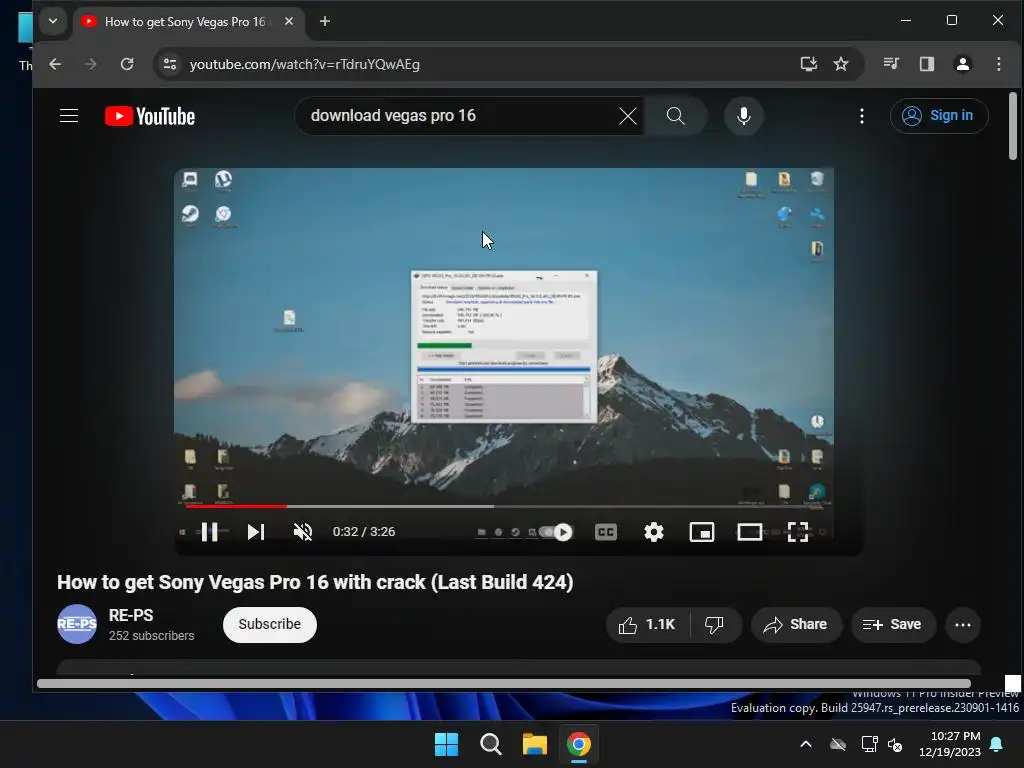Open Windows taskbar search
The width and height of the screenshot is (1024, 768).
click(490, 744)
